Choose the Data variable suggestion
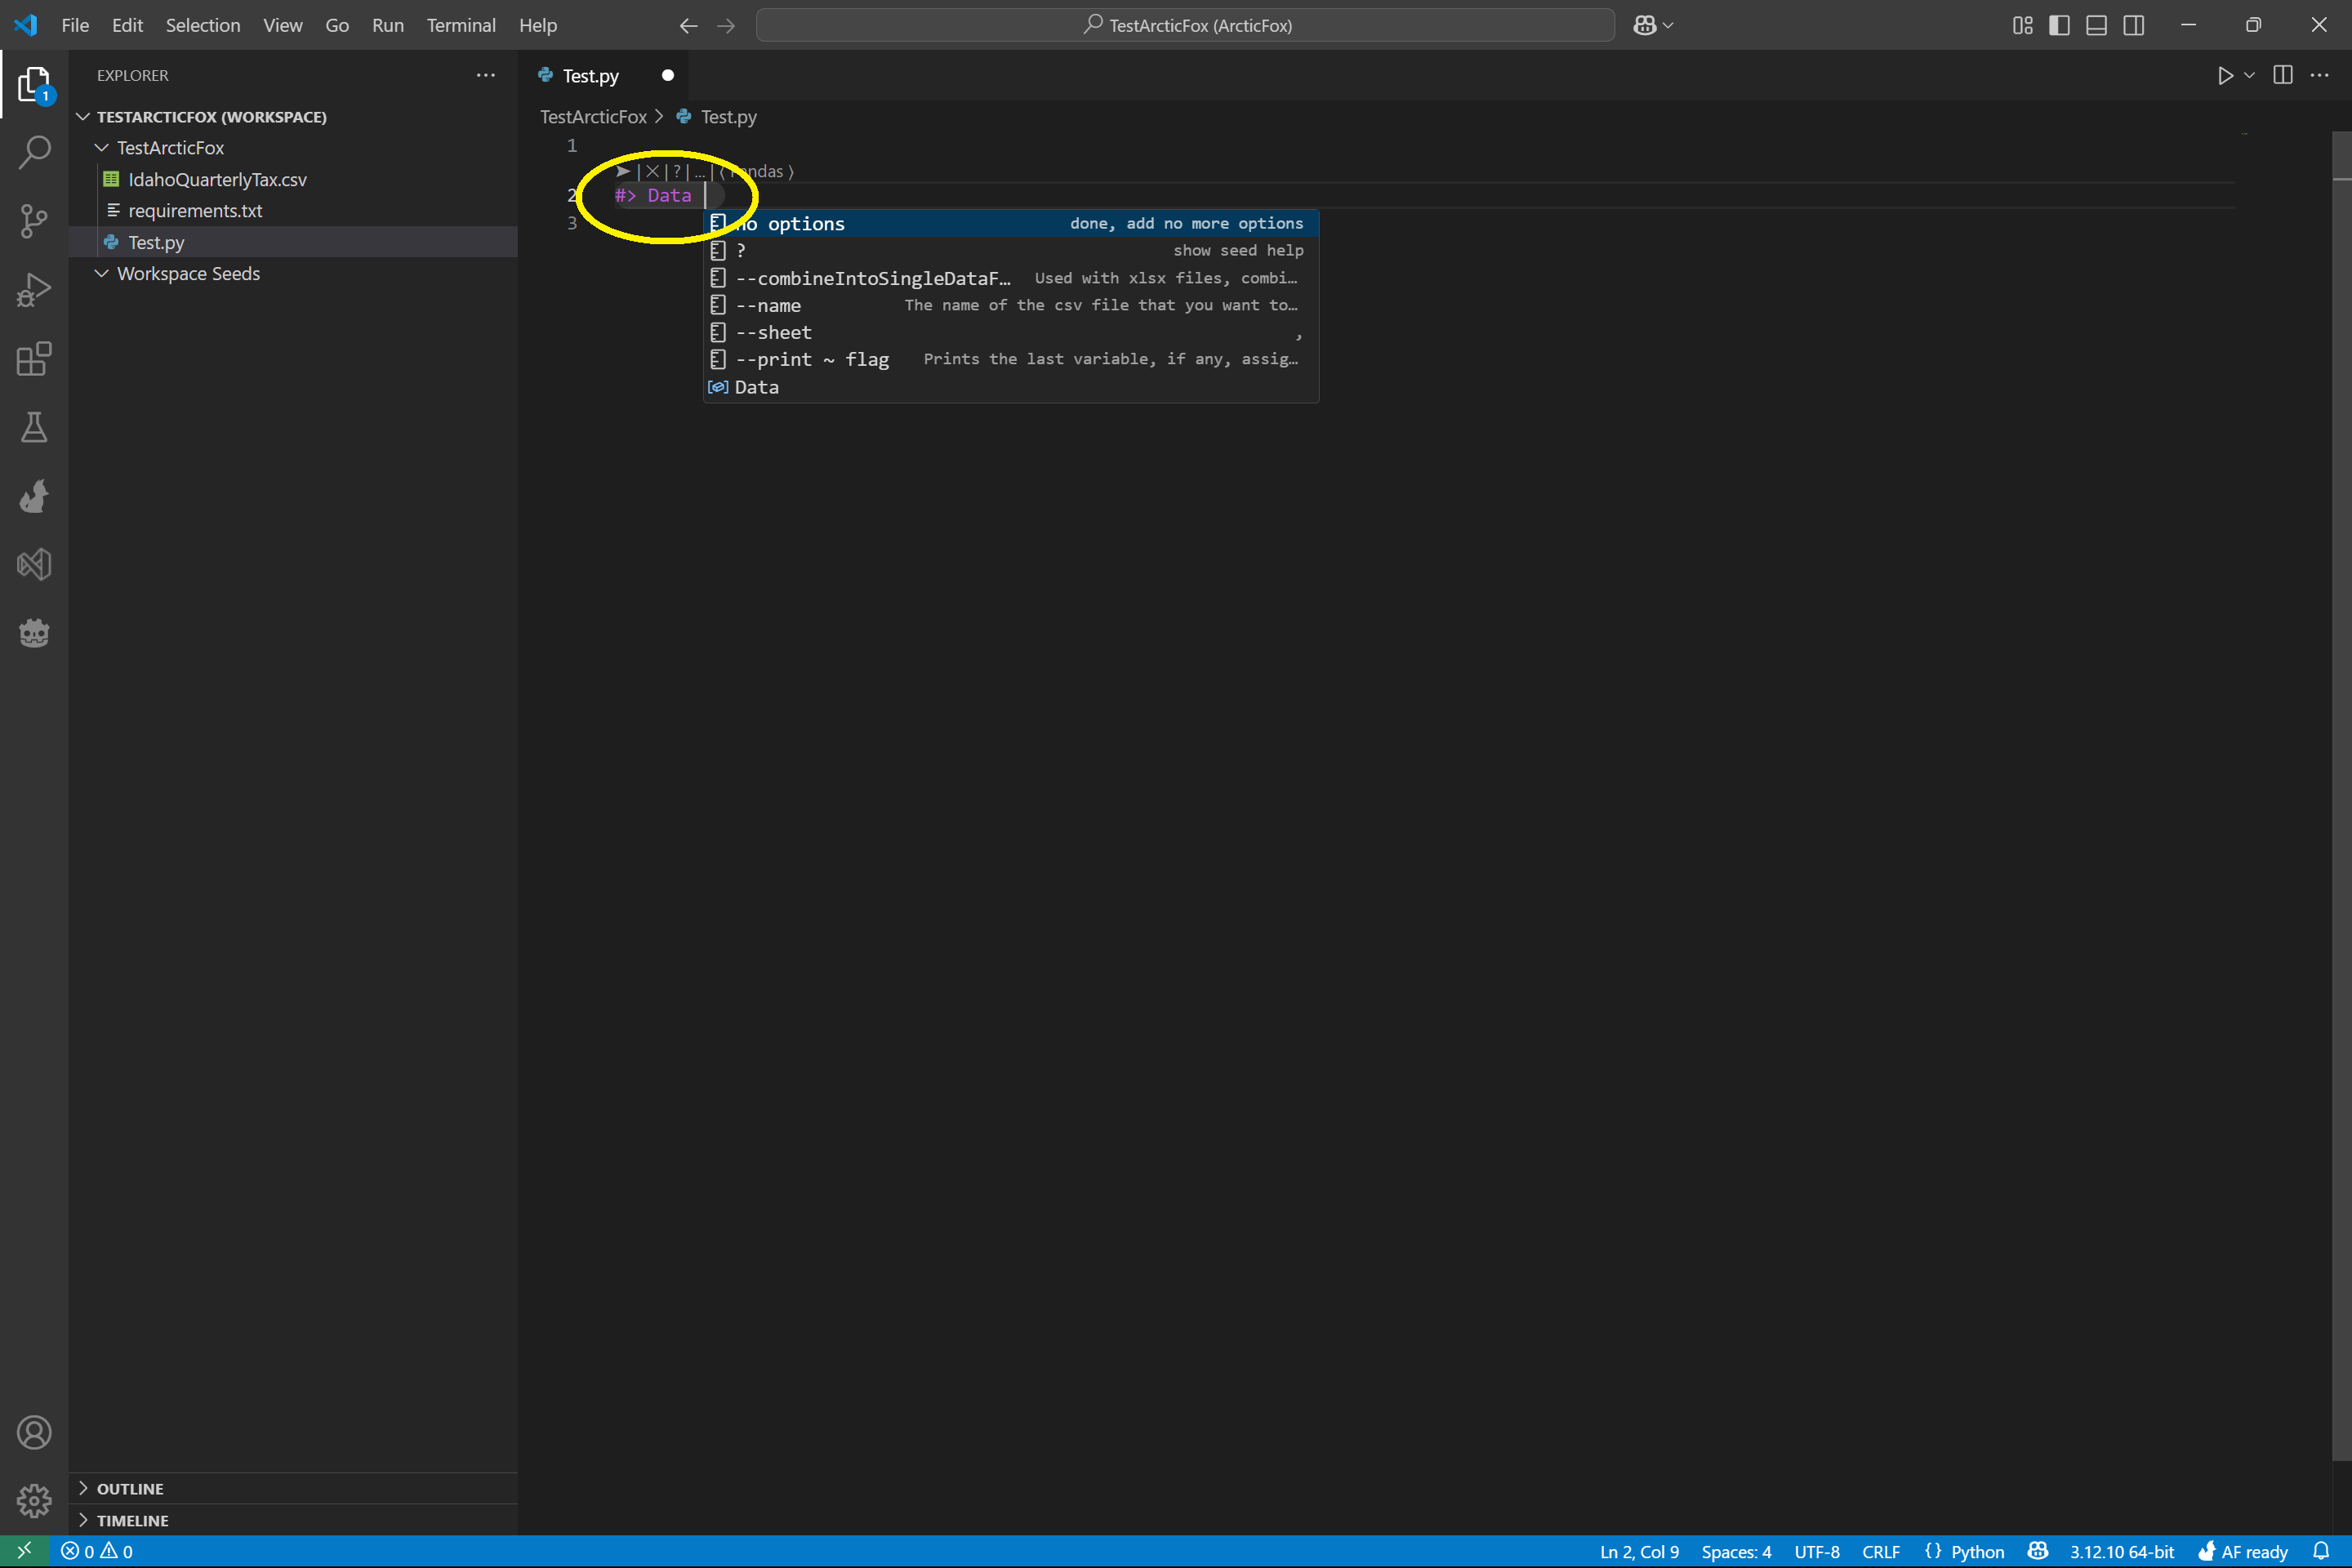The image size is (2352, 1568). click(x=1011, y=387)
